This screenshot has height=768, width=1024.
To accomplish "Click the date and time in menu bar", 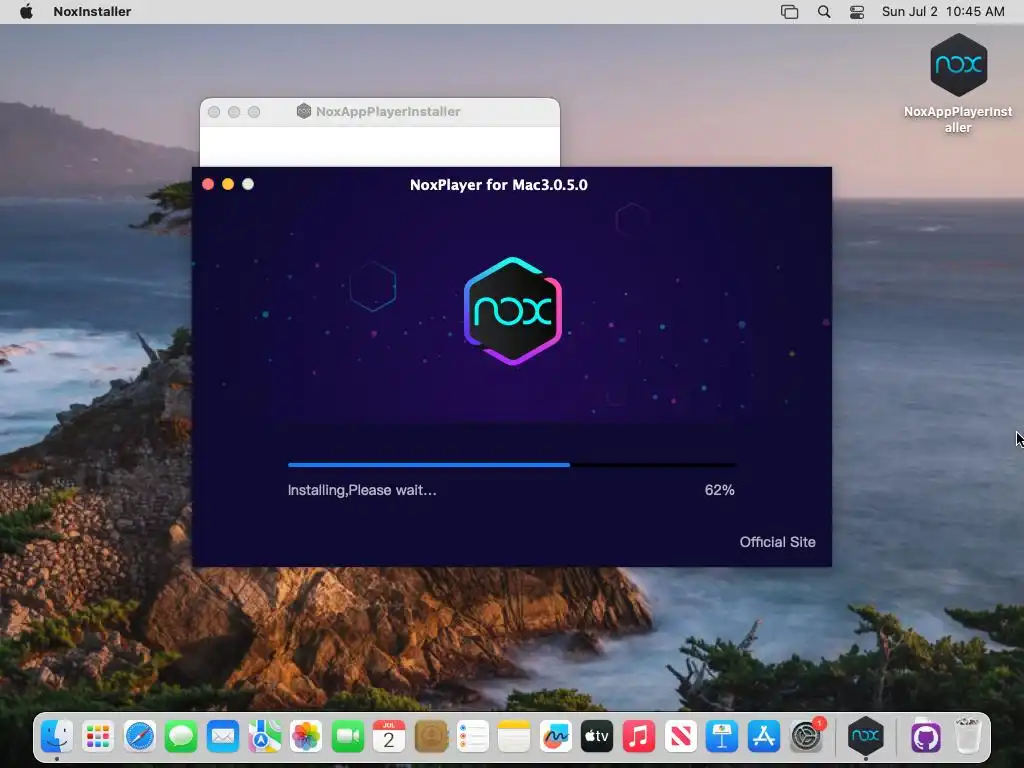I will pyautogui.click(x=943, y=11).
